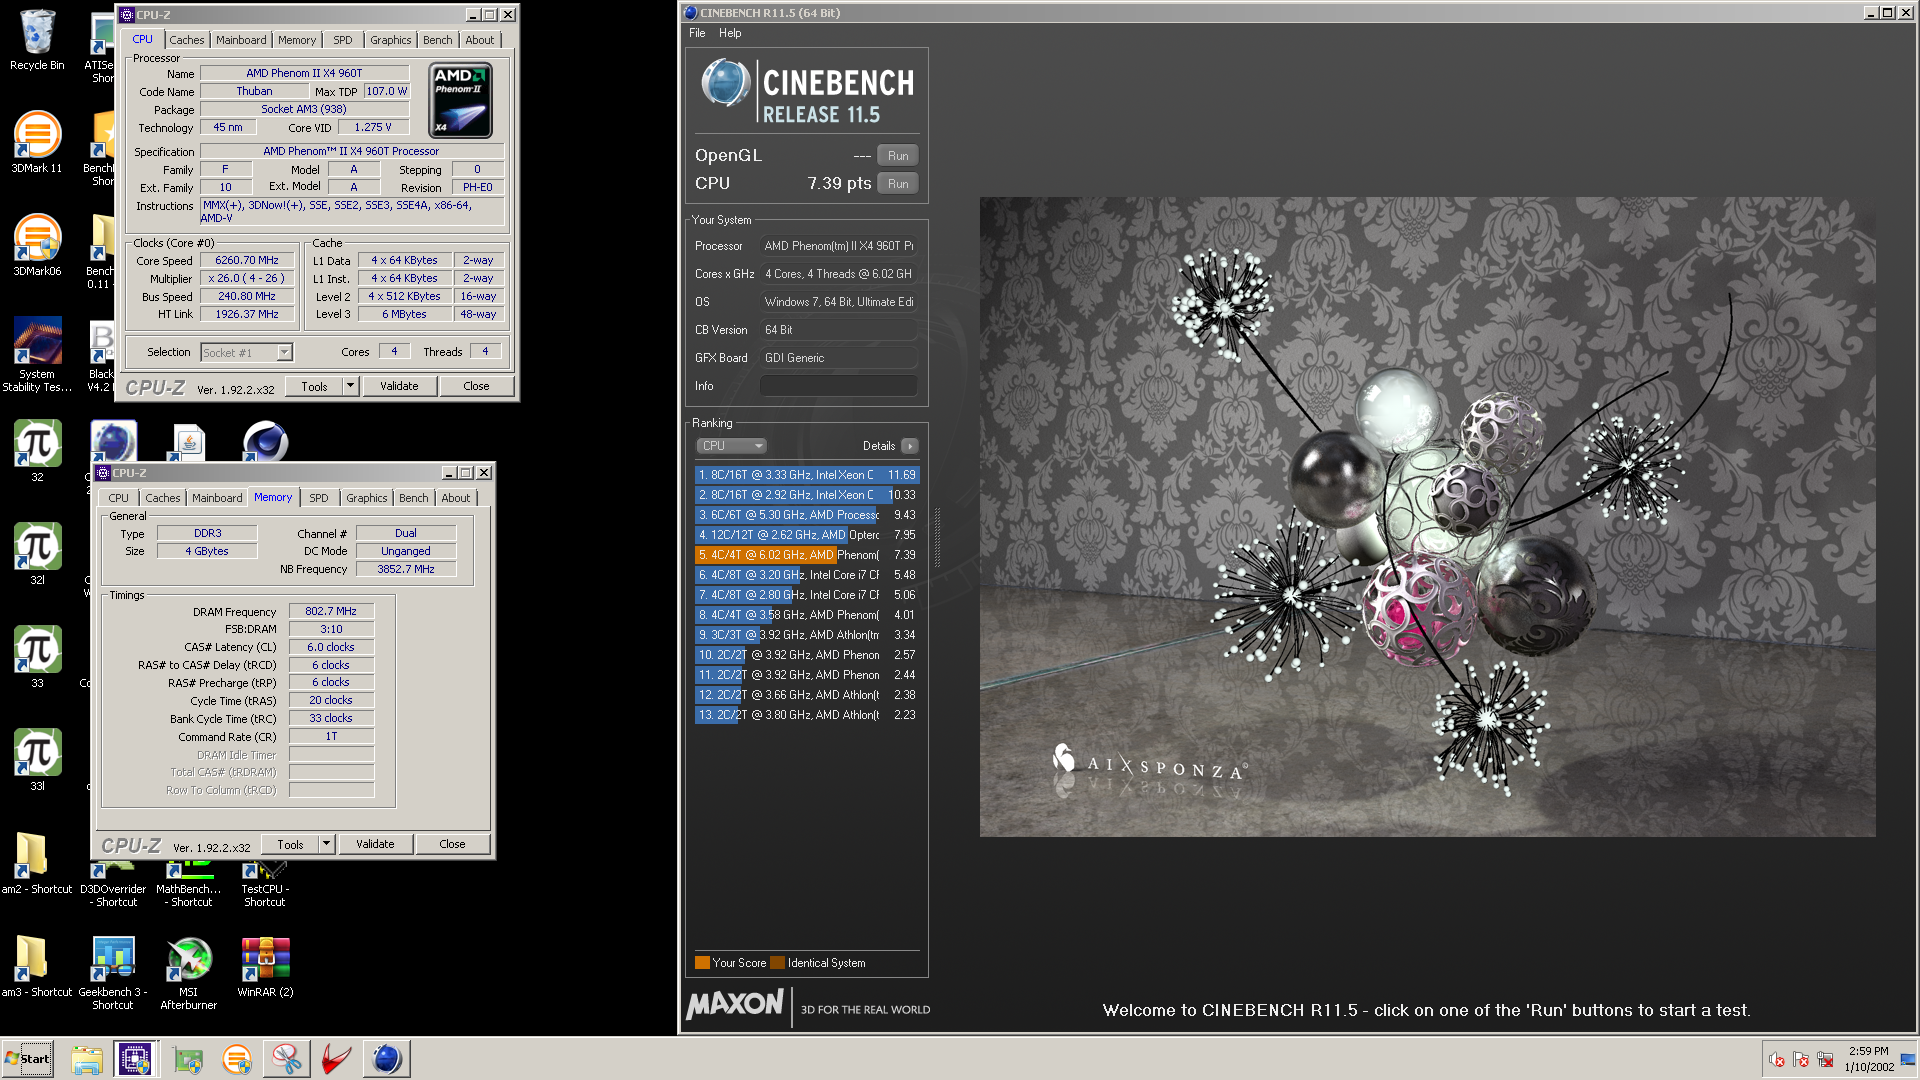Screen dimensions: 1920x1080
Task: Click Validate in upper CPU-Z window
Action: 399,386
